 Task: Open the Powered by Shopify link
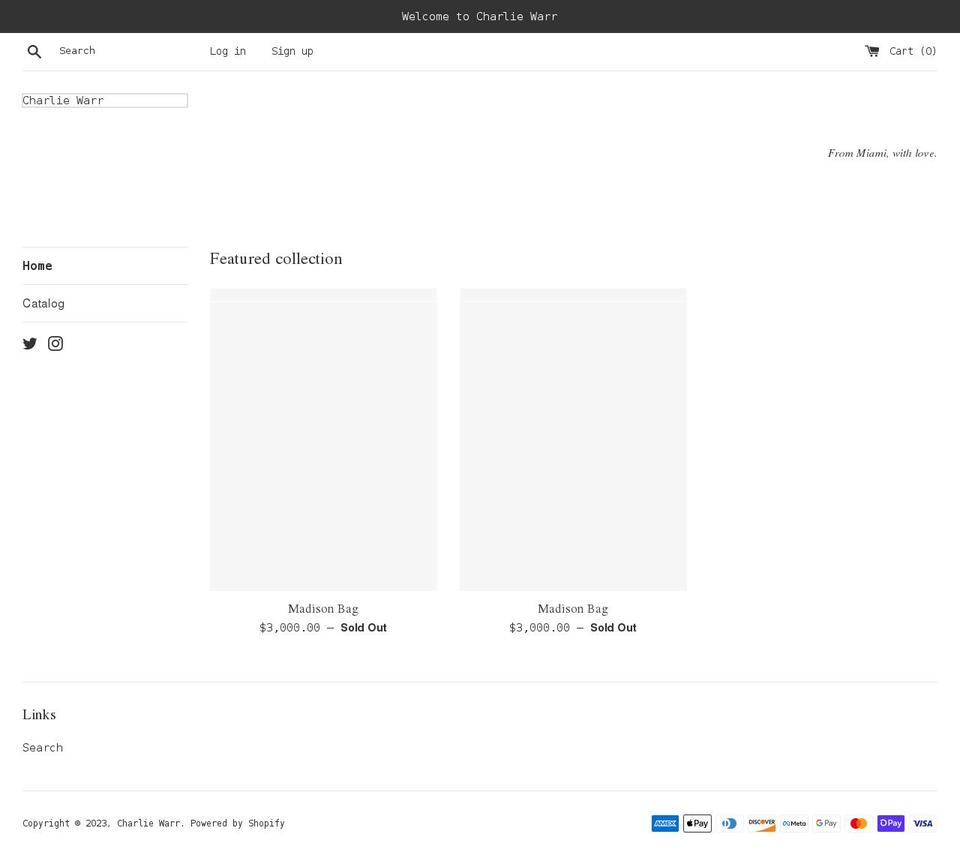238,823
